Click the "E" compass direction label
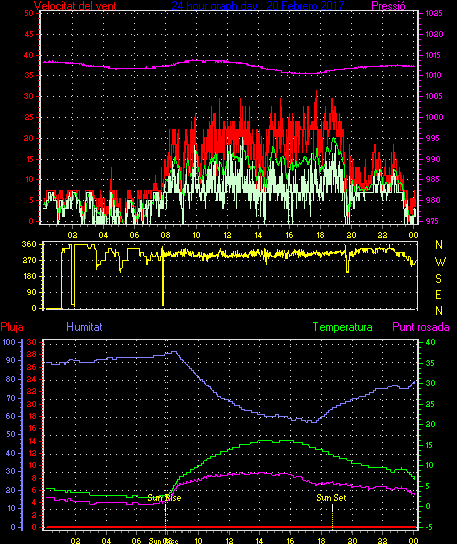 click(438, 295)
